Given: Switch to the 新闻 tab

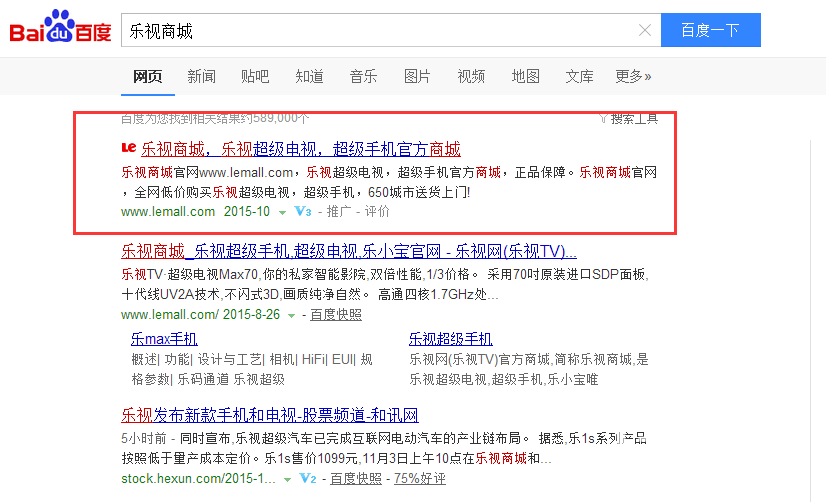Looking at the screenshot, I should click(x=201, y=76).
